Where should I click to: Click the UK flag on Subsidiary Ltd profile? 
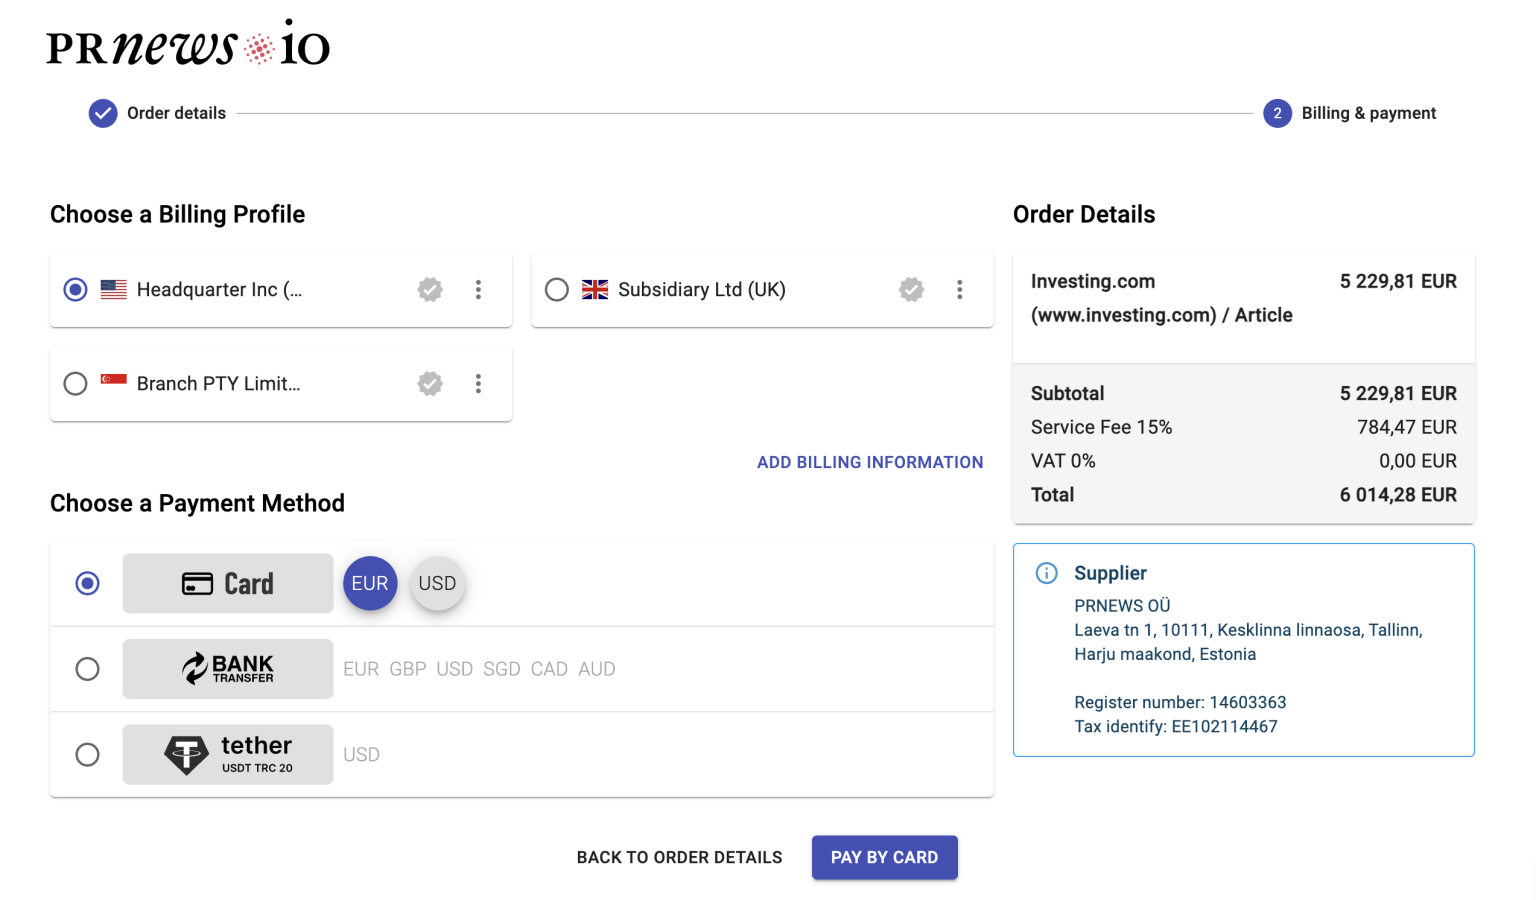(x=595, y=289)
